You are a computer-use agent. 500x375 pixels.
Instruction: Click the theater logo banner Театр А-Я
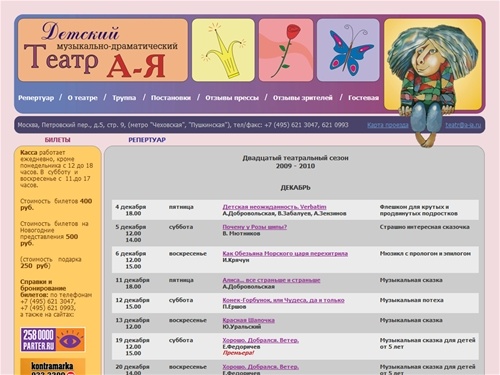tap(103, 50)
